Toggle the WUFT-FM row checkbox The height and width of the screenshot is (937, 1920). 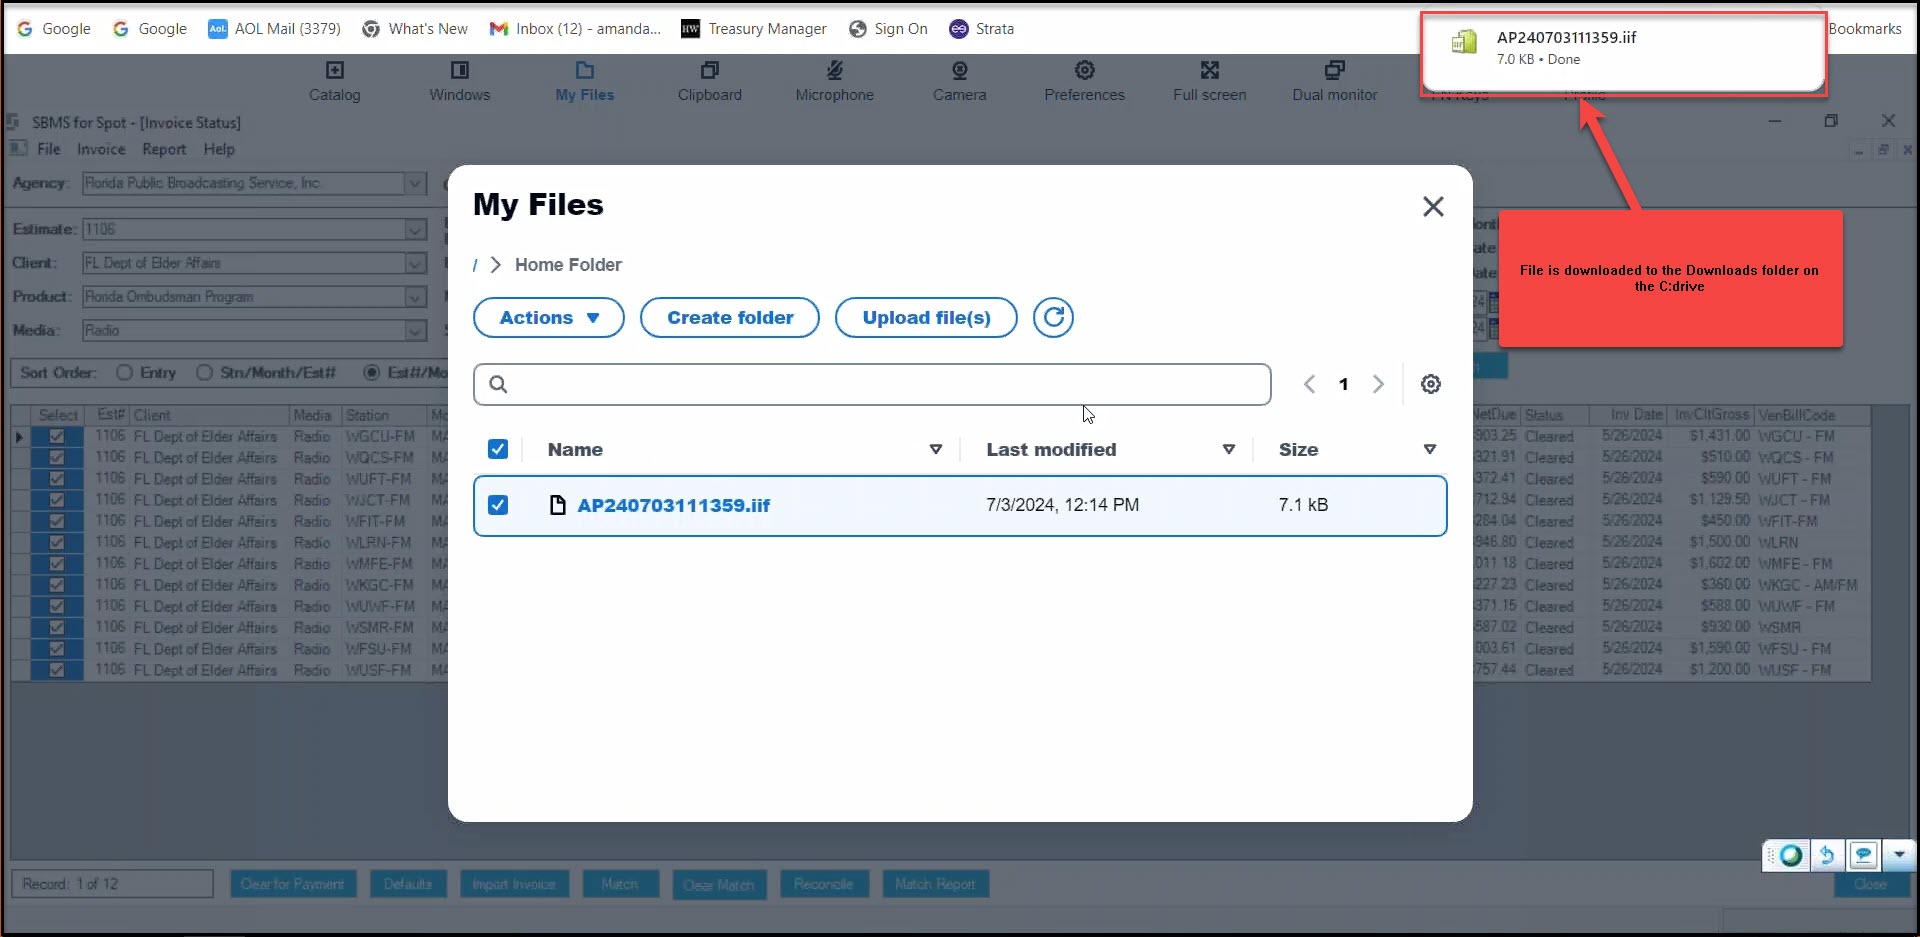[x=57, y=479]
